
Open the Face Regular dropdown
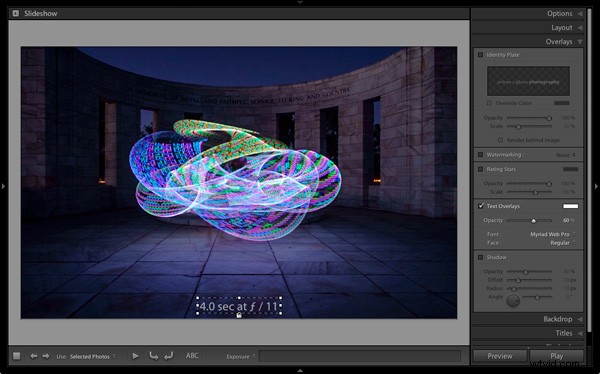[x=562, y=243]
